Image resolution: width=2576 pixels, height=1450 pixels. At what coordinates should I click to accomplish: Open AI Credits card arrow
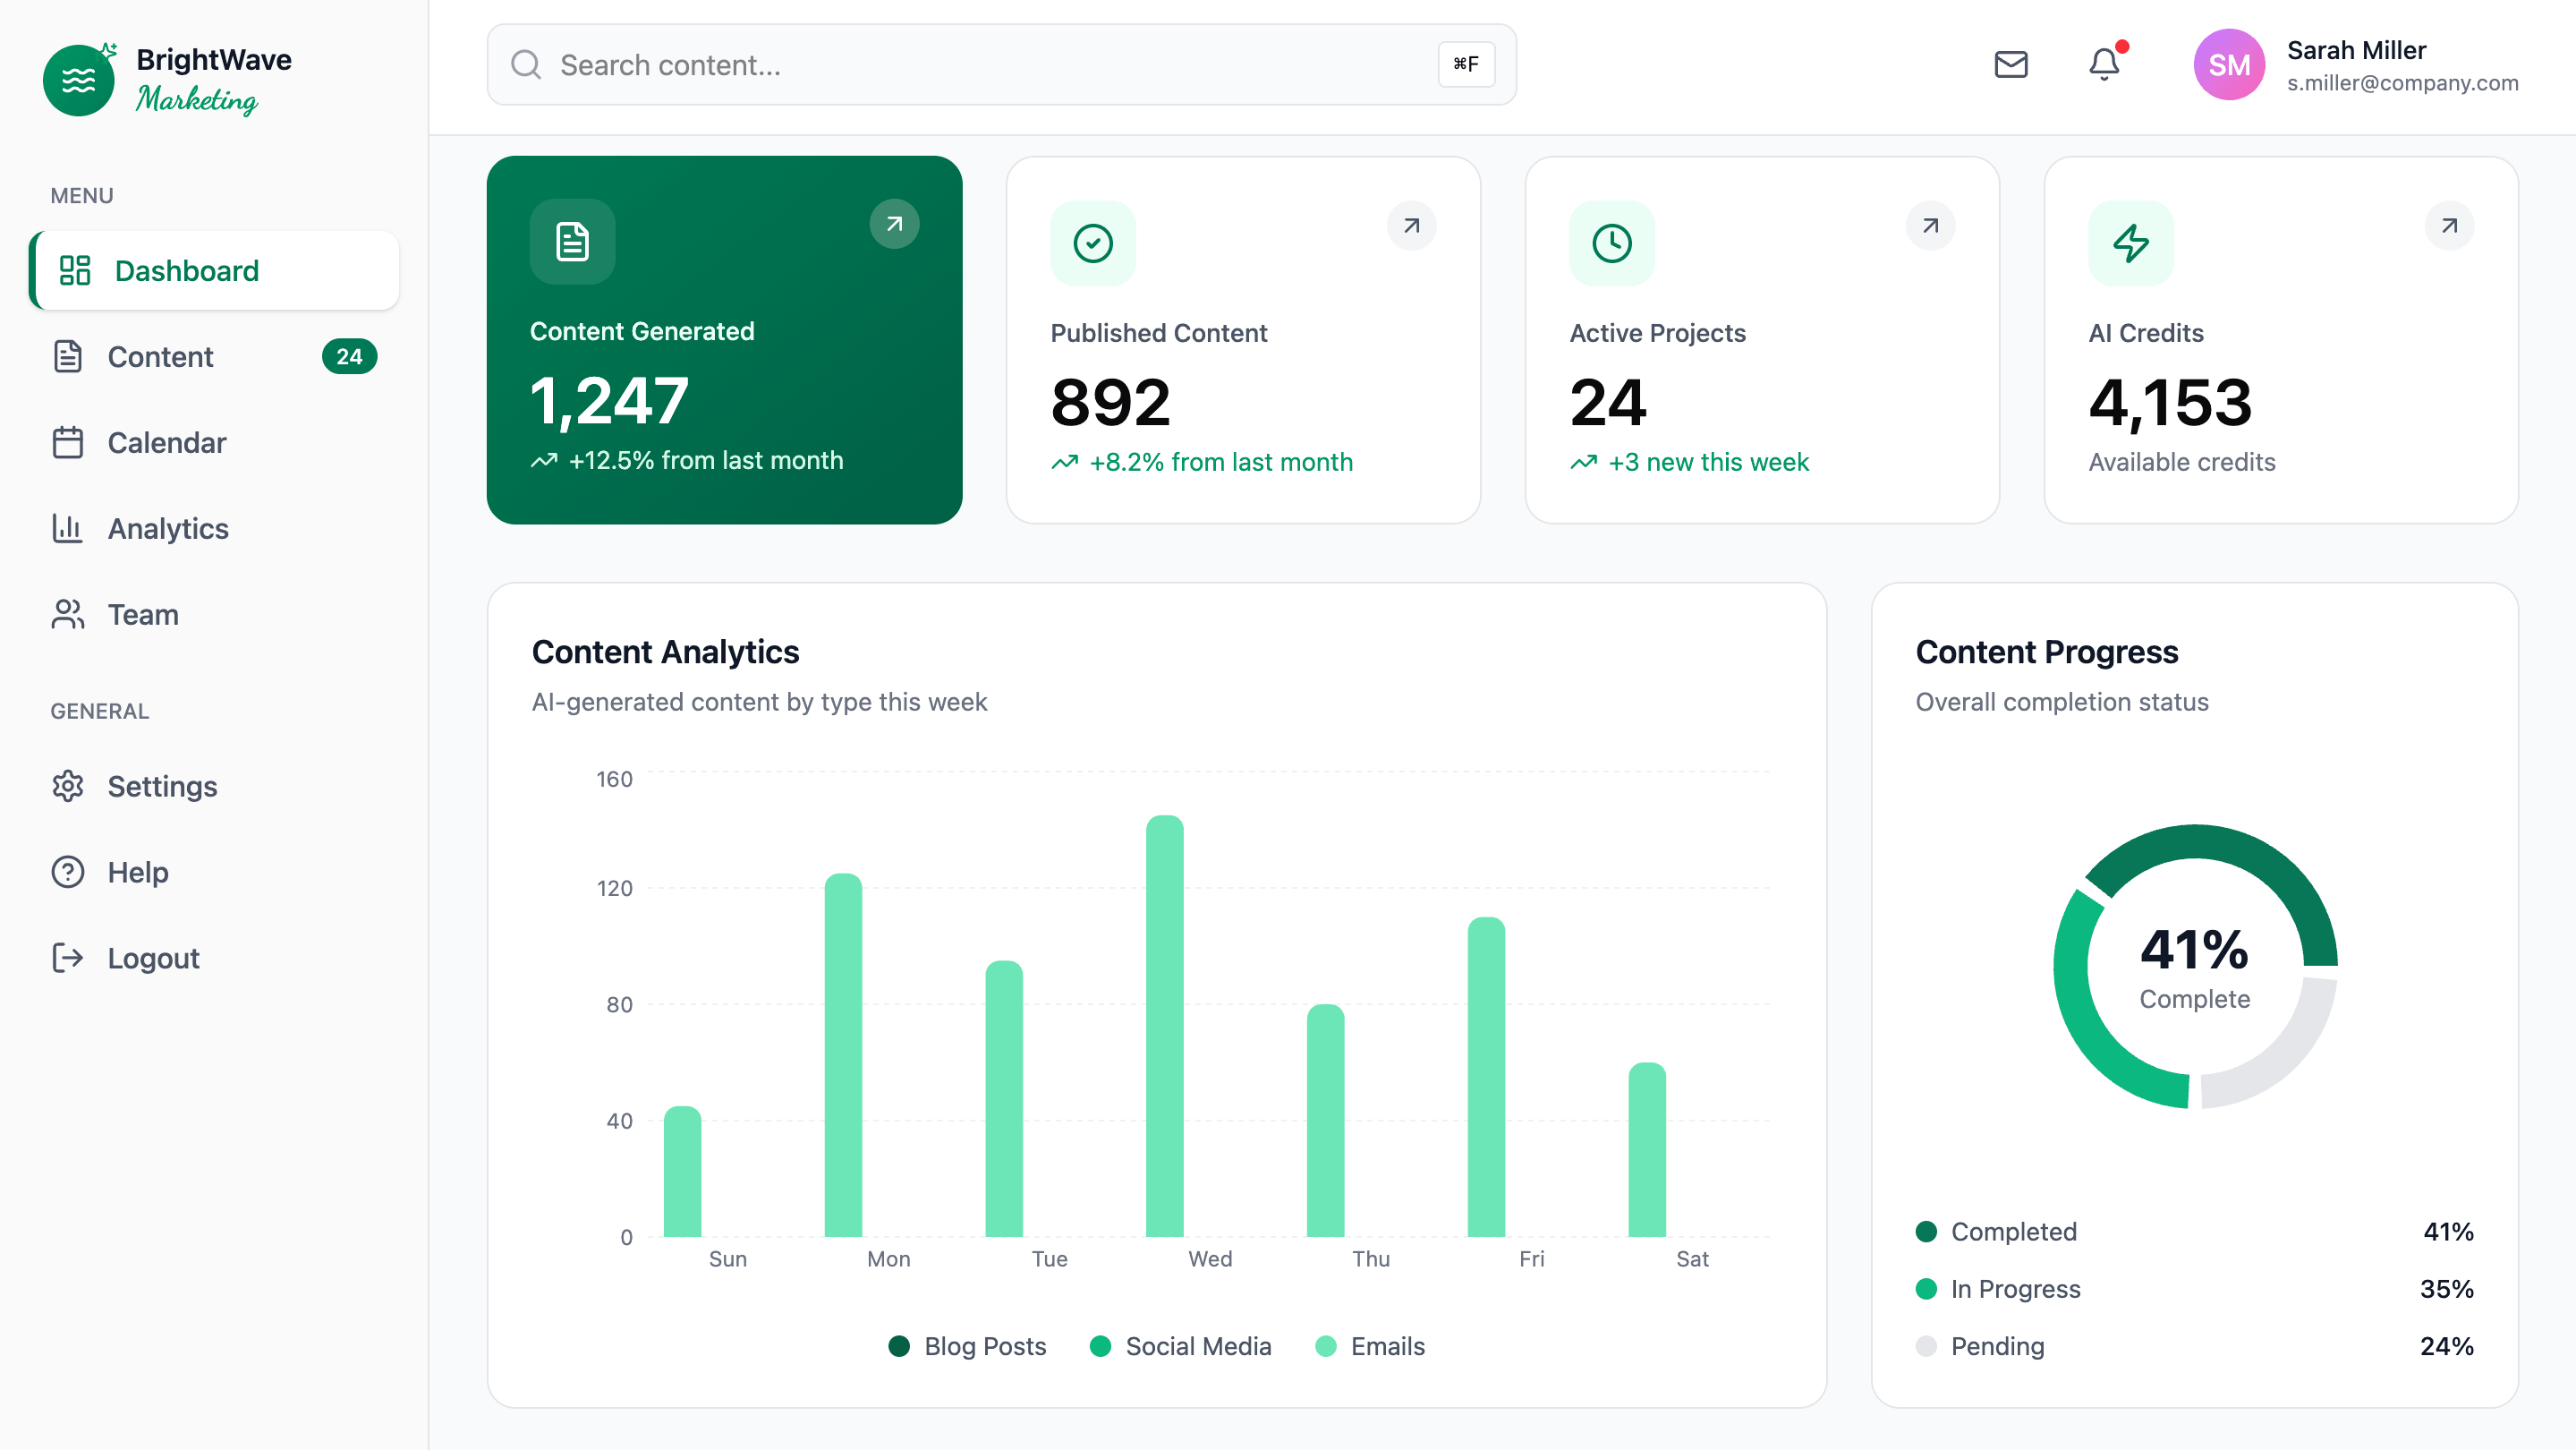point(2449,226)
